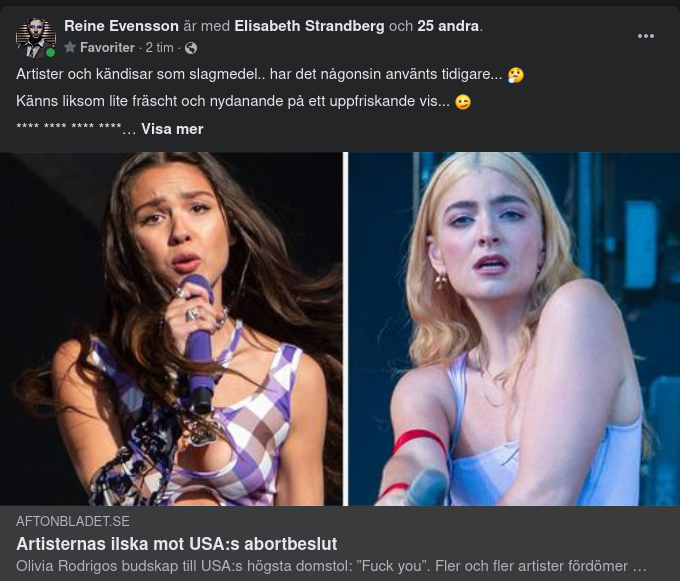Click the line starting "Känns liksom lite fräscht"
Image resolution: width=680 pixels, height=581 pixels.
[232, 102]
